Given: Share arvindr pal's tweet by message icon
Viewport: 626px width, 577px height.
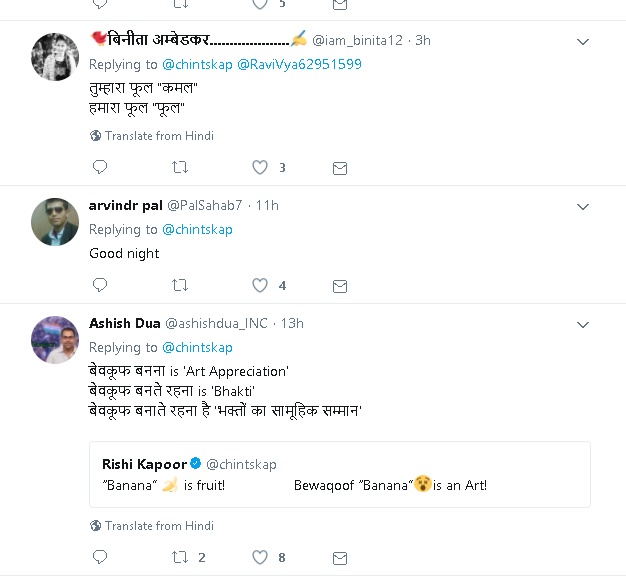Looking at the screenshot, I should (x=340, y=285).
